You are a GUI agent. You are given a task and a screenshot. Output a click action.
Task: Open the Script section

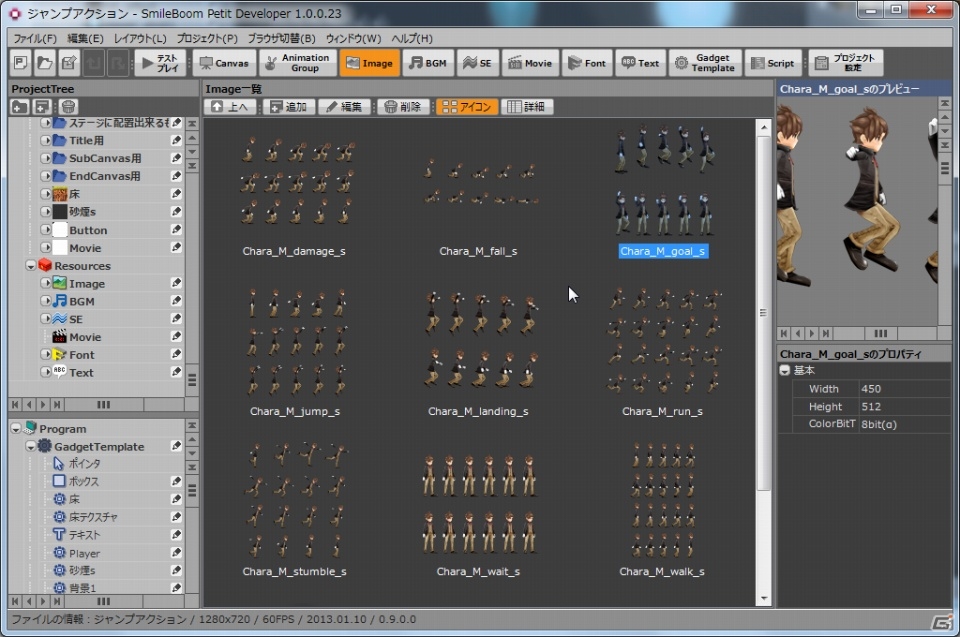(773, 63)
